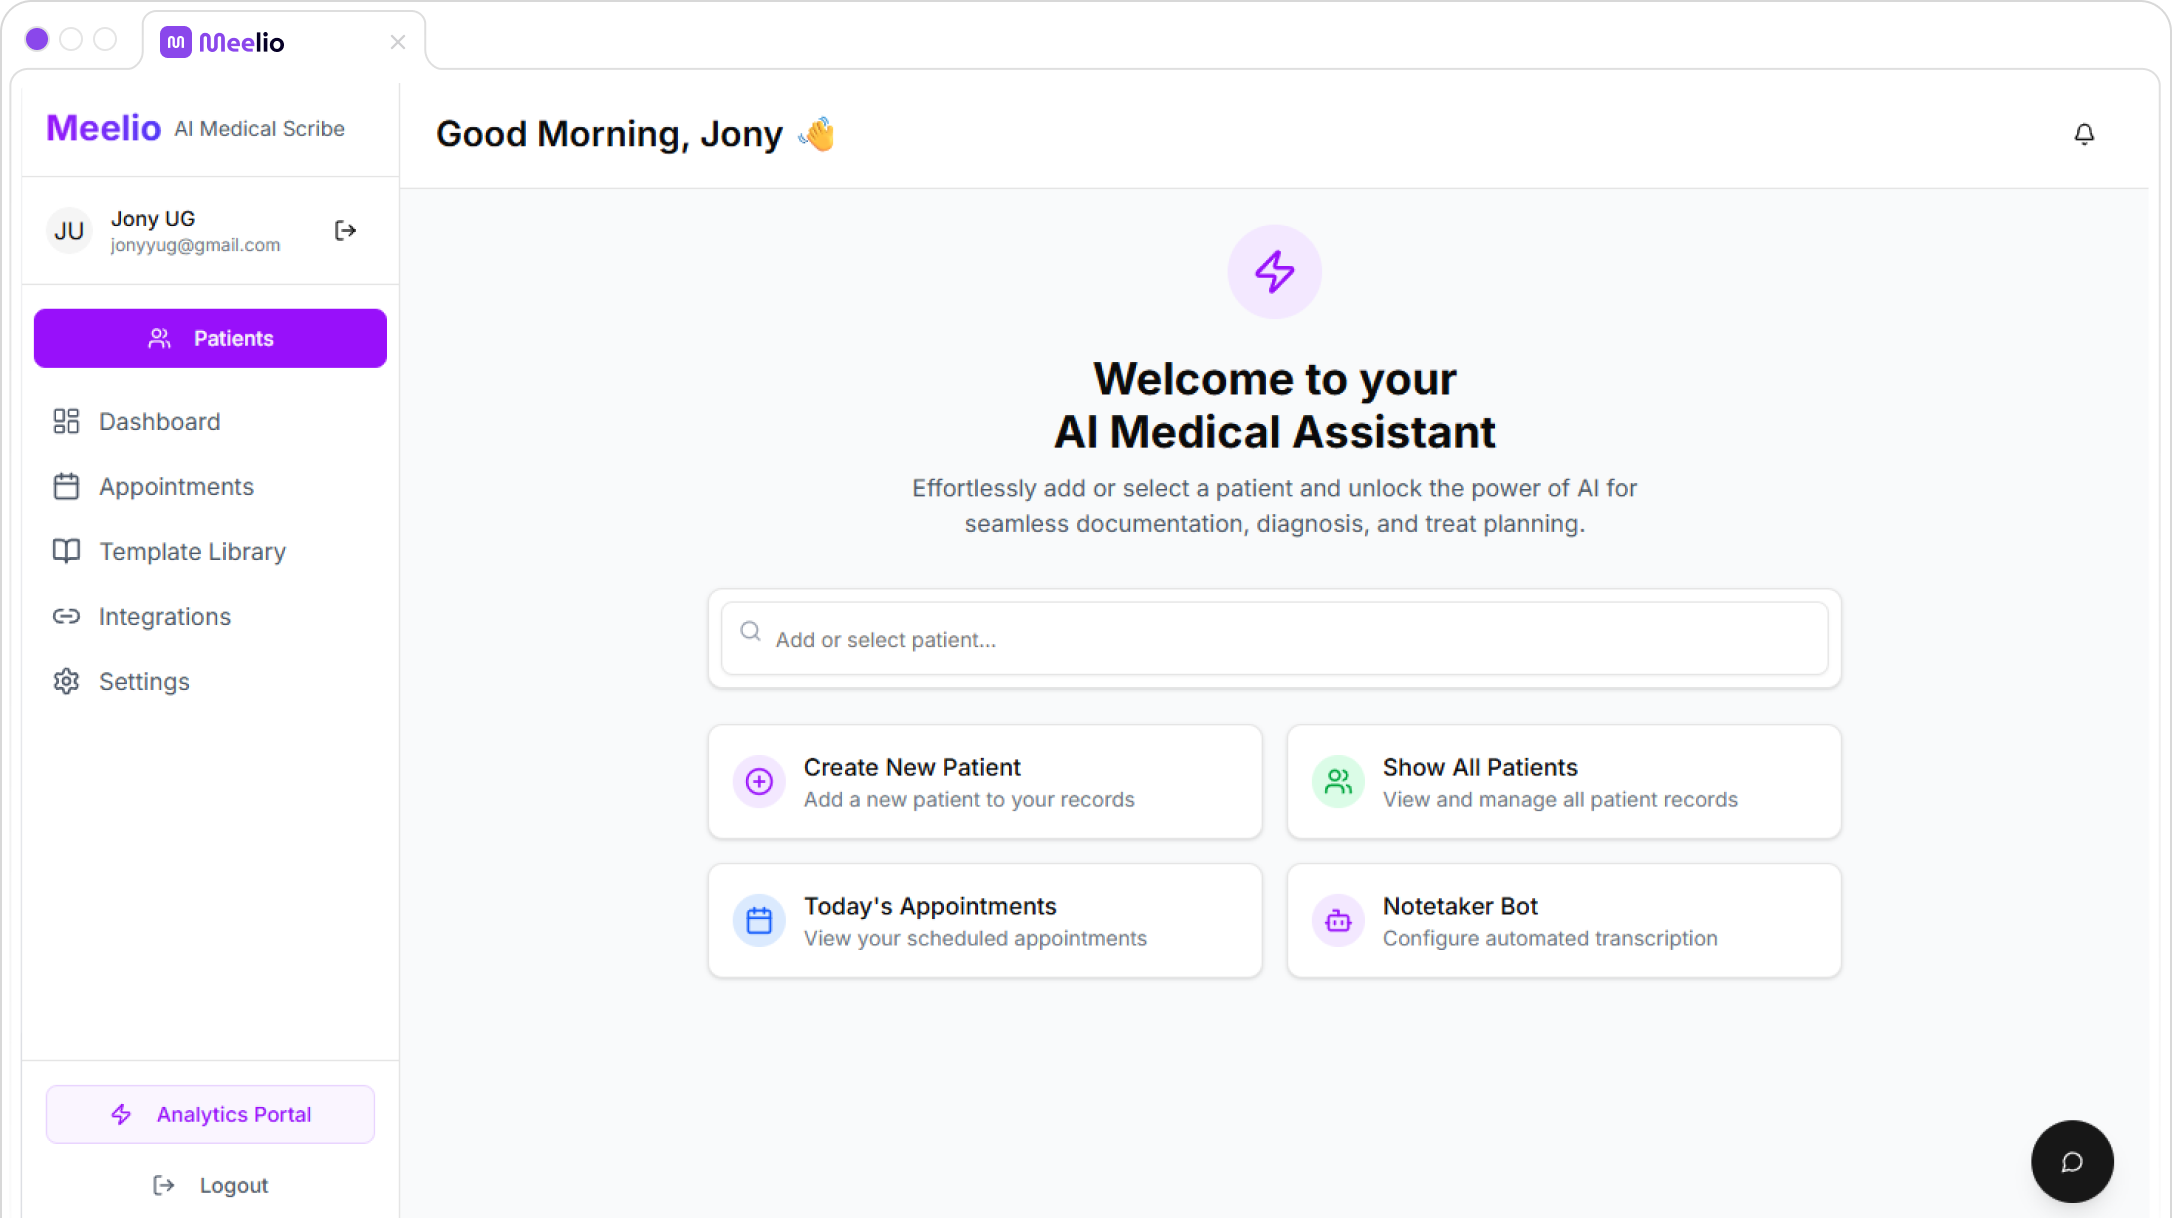Click the notification bell icon
The width and height of the screenshot is (2172, 1218).
click(2084, 134)
